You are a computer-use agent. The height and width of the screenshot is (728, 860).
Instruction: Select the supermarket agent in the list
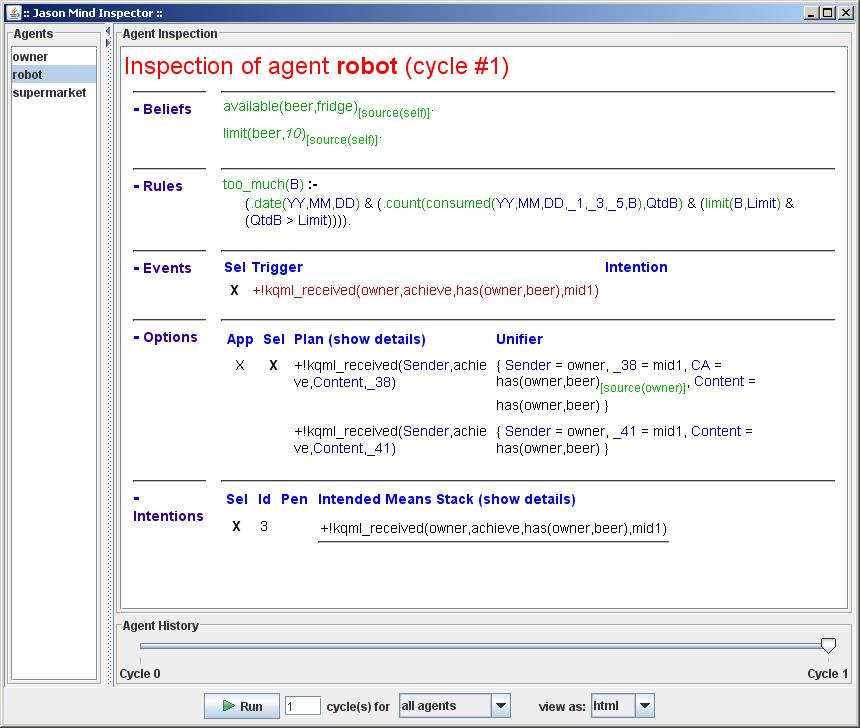(54, 93)
